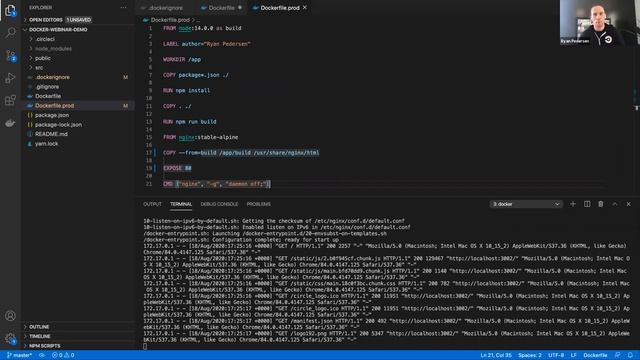Select the TERMINAL panel tab

pos(181,204)
